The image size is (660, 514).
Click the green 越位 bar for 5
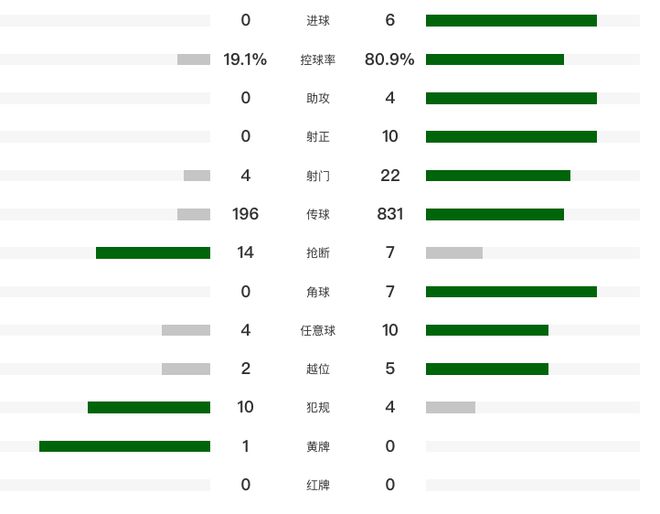click(487, 369)
